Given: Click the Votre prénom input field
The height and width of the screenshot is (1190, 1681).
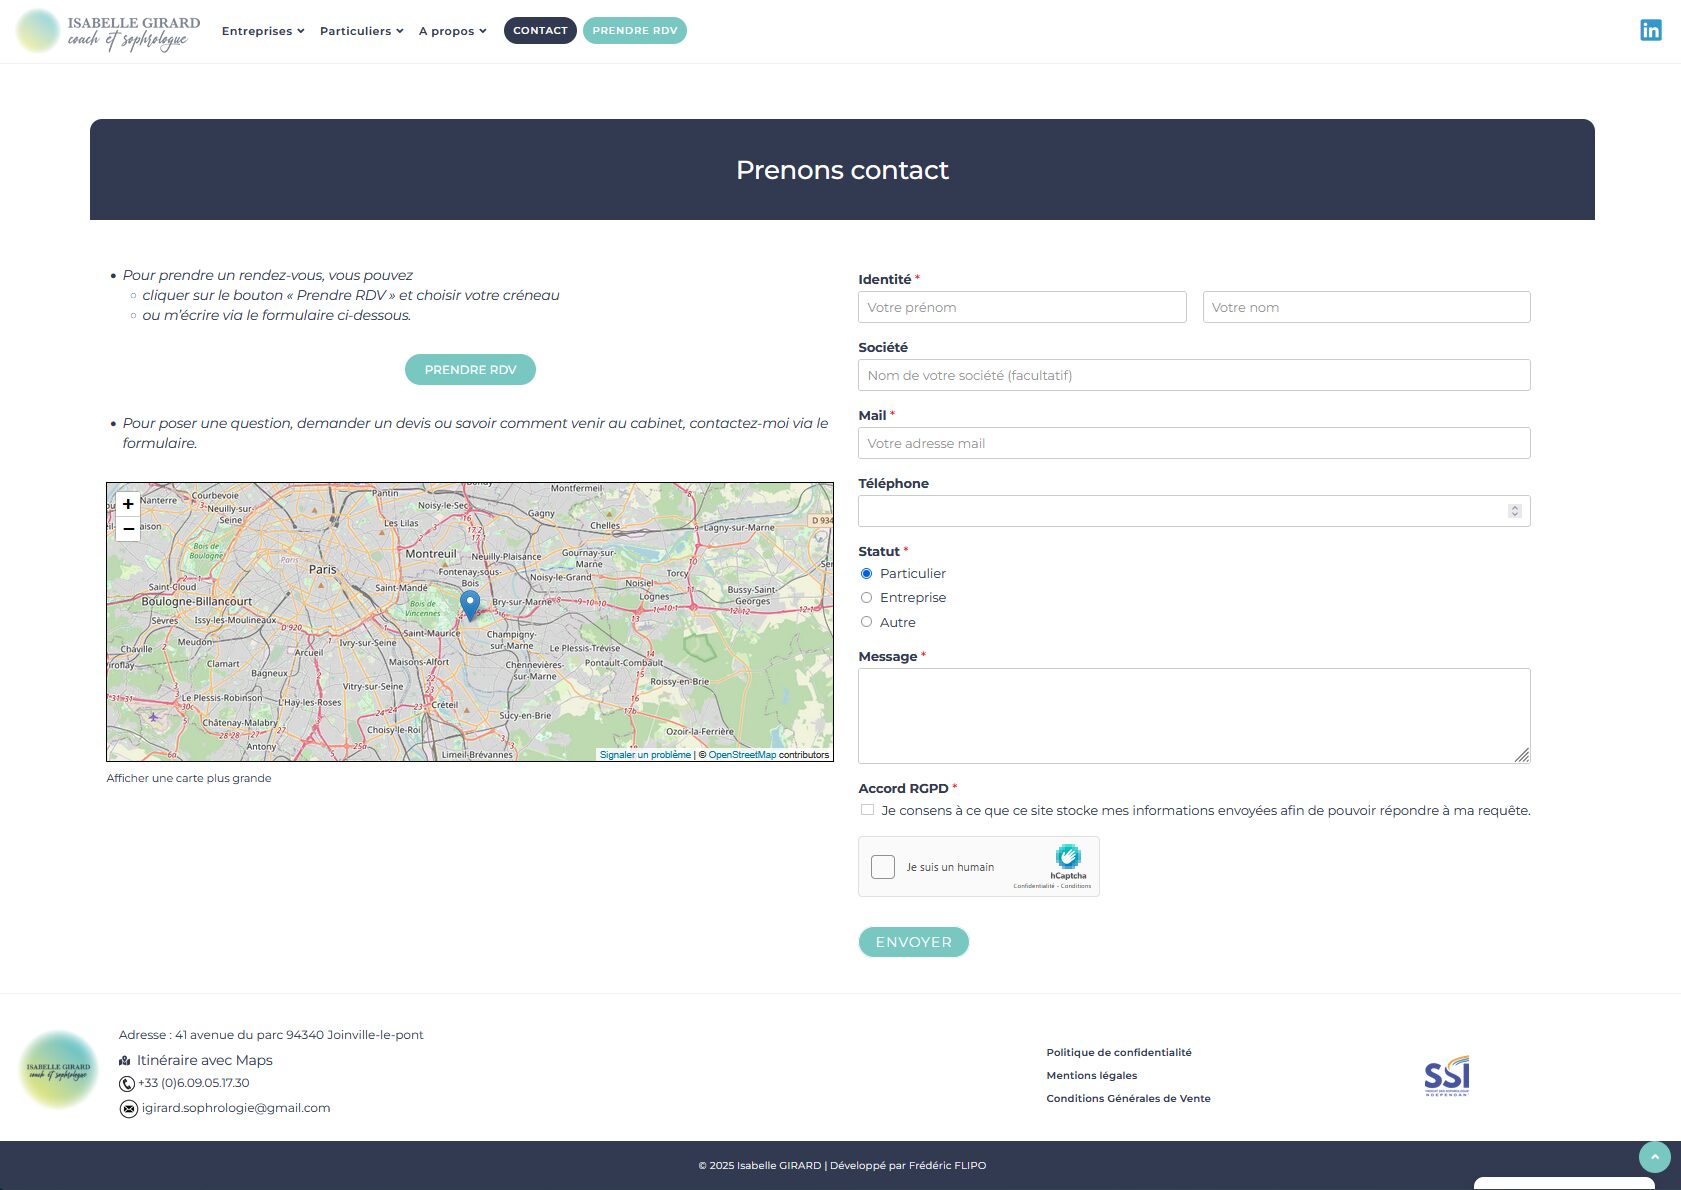Looking at the screenshot, I should click(1021, 307).
